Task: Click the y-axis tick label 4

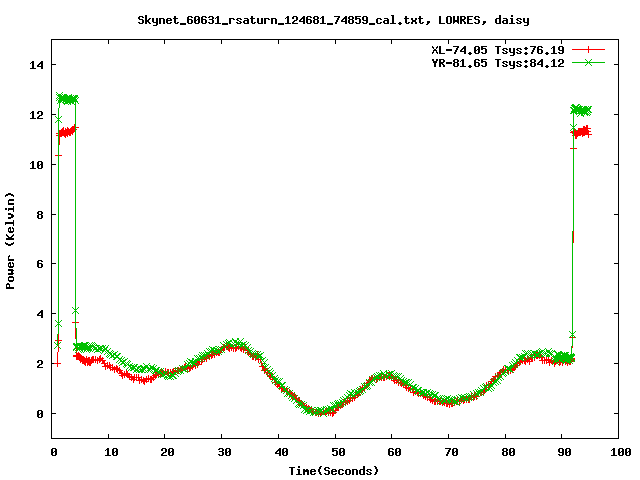Action: click(x=40, y=314)
